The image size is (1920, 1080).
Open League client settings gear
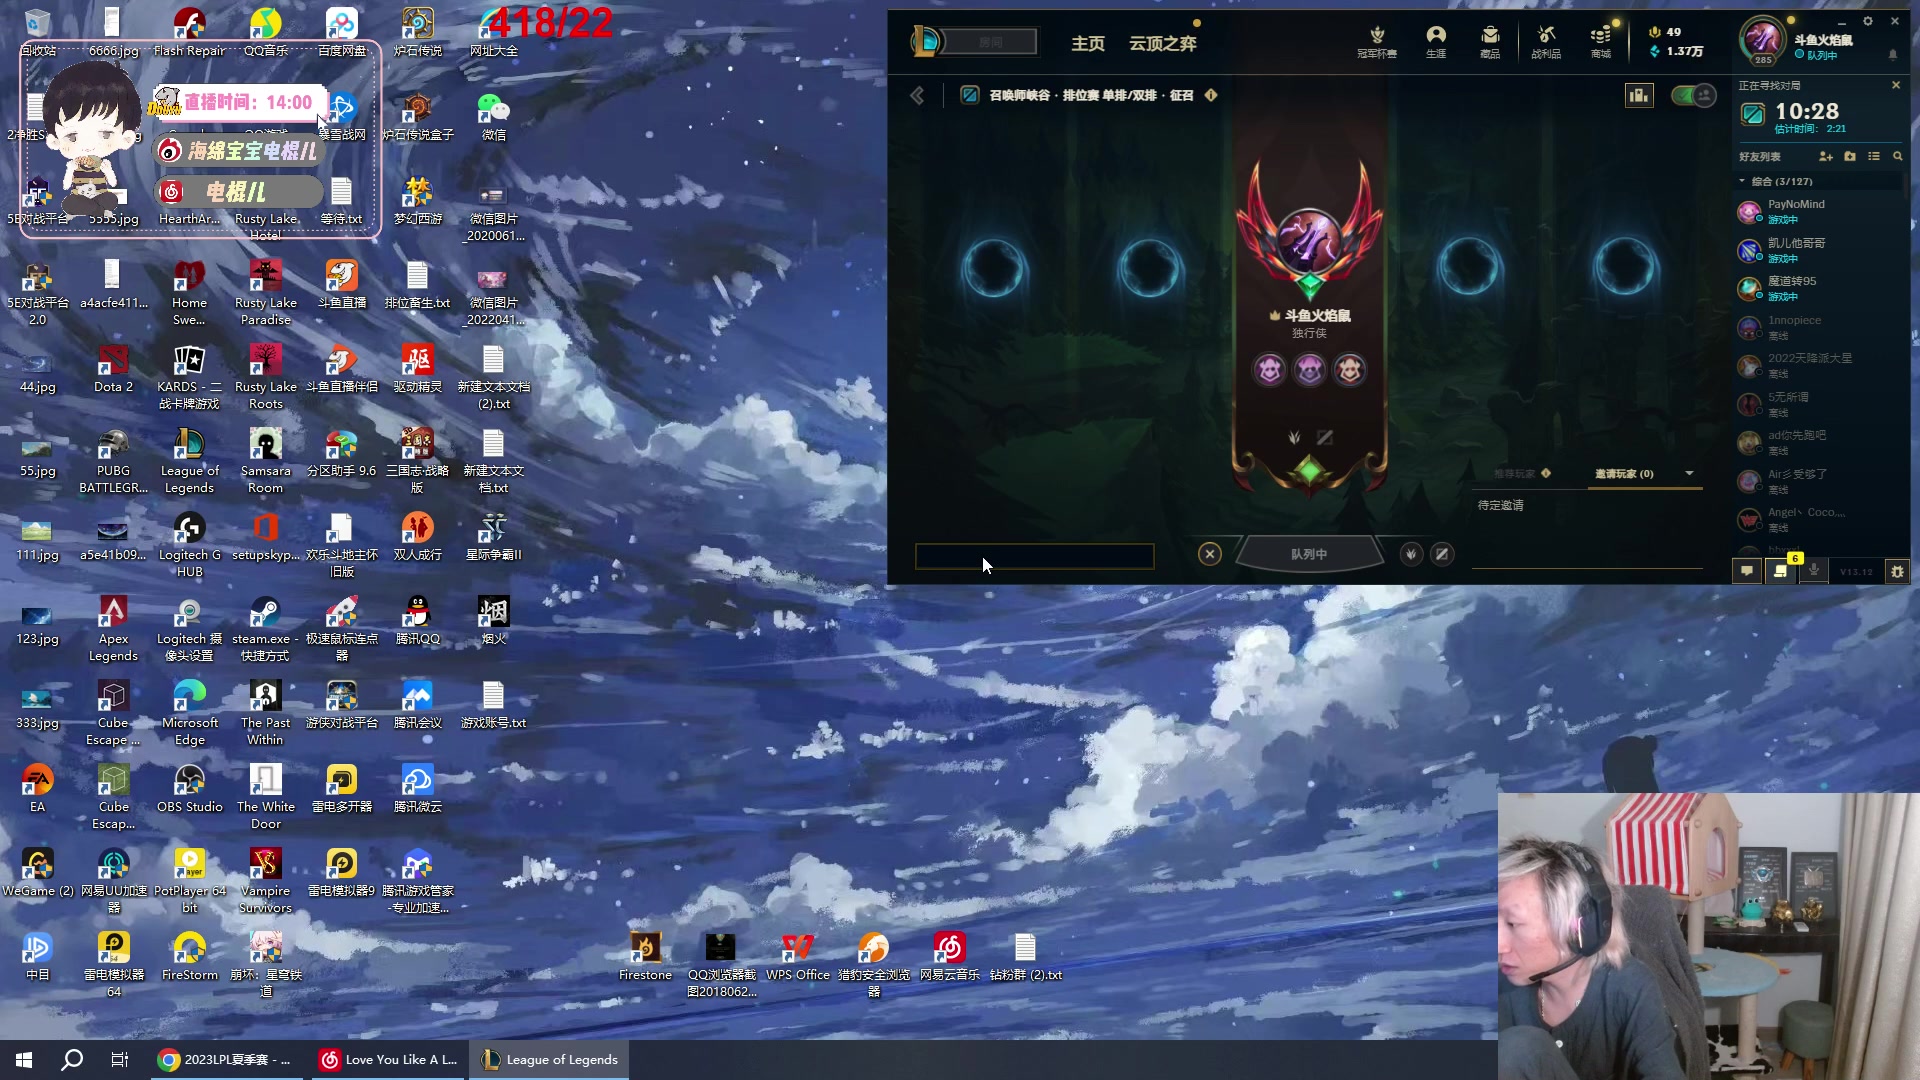tap(1867, 21)
